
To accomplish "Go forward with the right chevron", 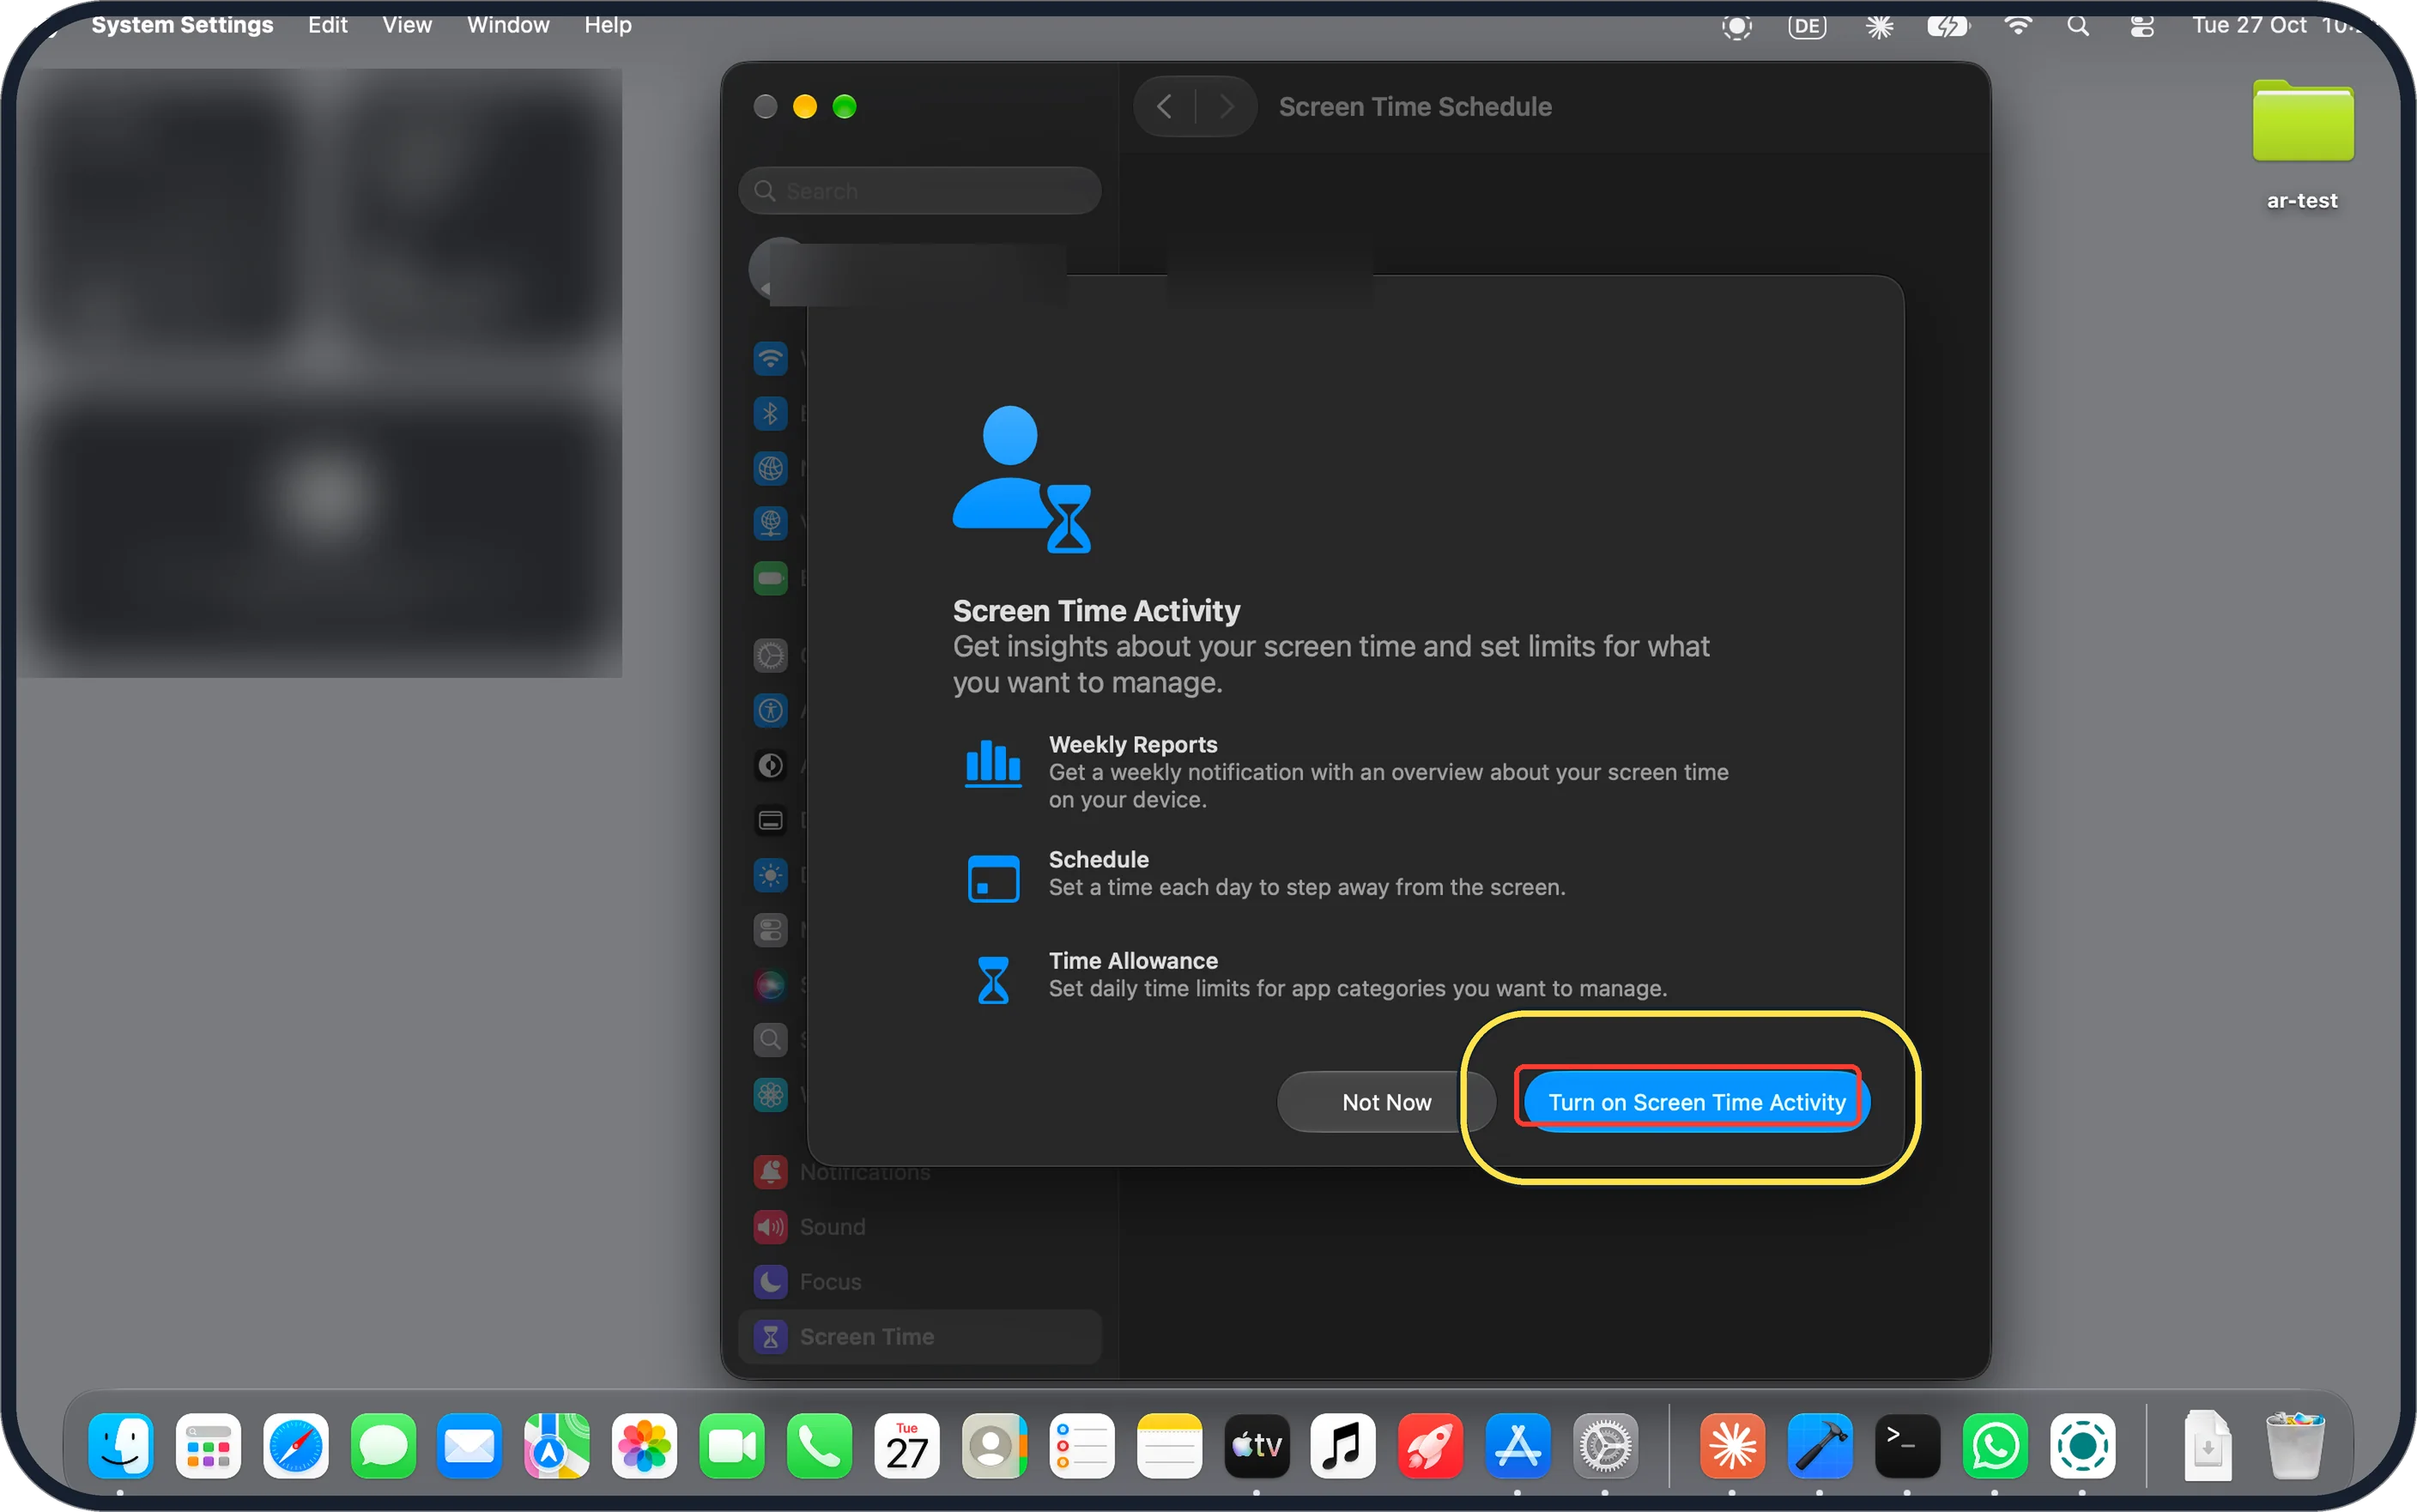I will [1226, 106].
